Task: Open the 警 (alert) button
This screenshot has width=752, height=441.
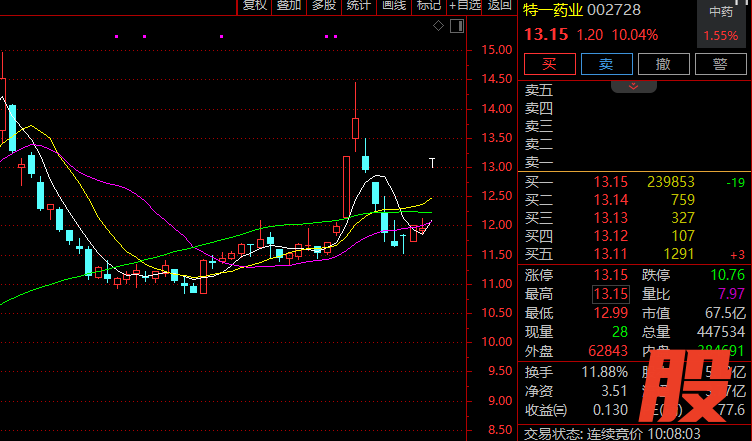Action: pos(719,64)
